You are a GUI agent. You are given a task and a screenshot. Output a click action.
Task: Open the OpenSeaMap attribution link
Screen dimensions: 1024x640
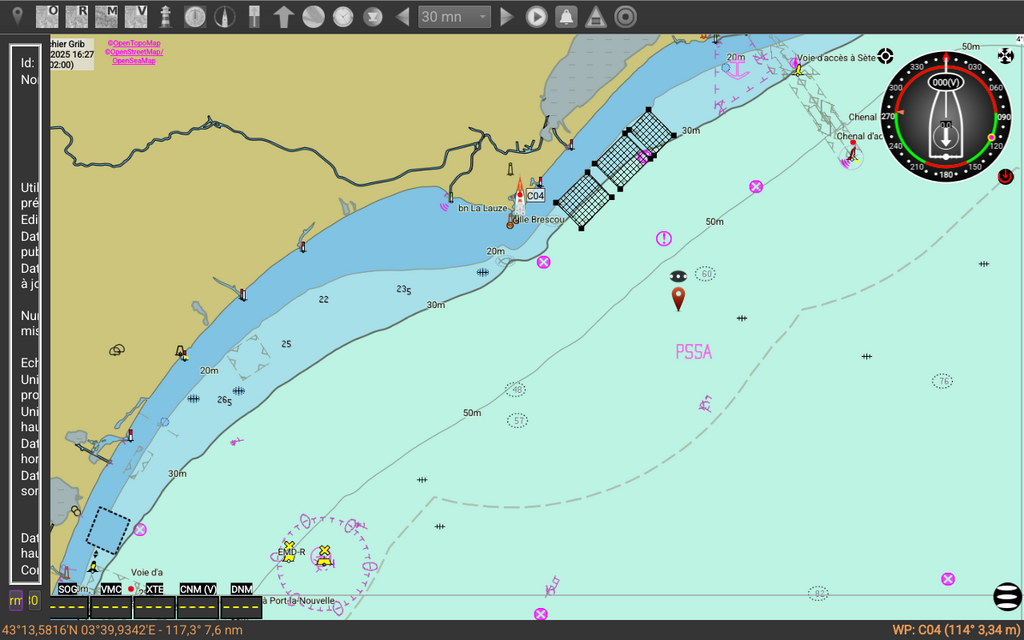(x=134, y=61)
